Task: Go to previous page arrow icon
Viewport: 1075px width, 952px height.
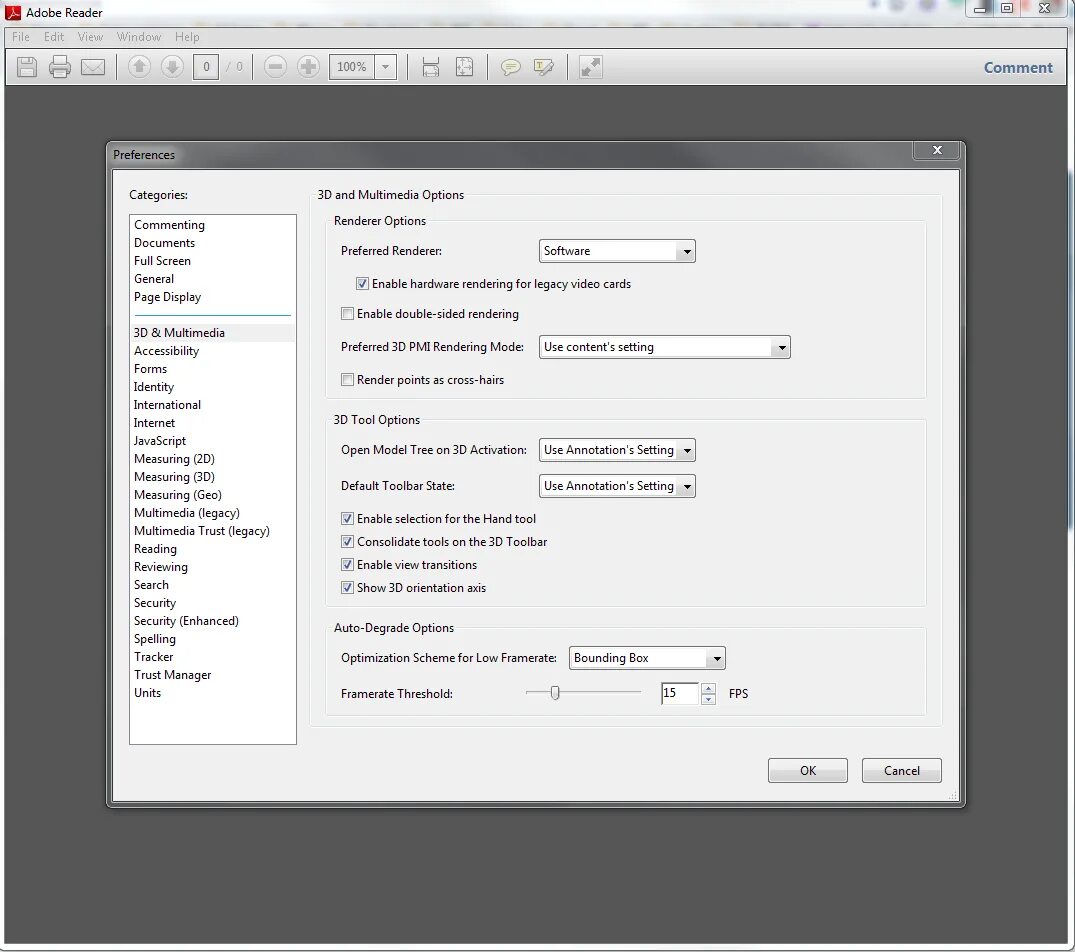Action: tap(139, 67)
